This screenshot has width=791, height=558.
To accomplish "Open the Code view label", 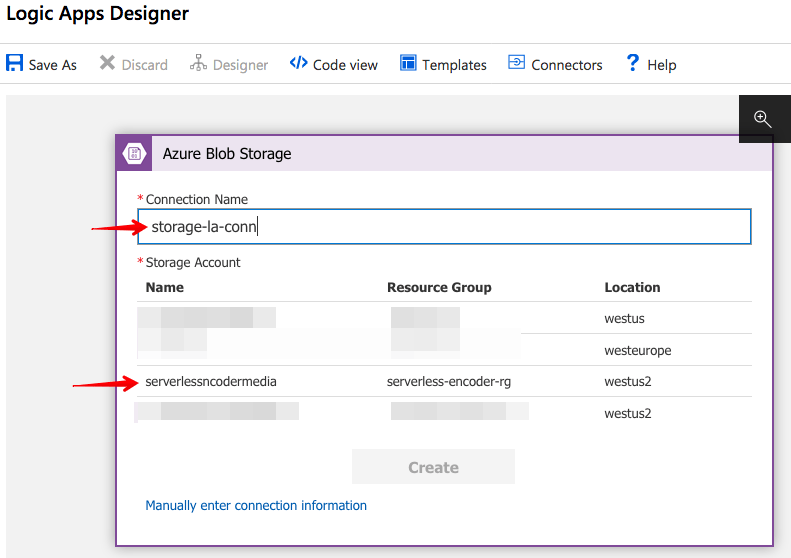I will coord(345,65).
